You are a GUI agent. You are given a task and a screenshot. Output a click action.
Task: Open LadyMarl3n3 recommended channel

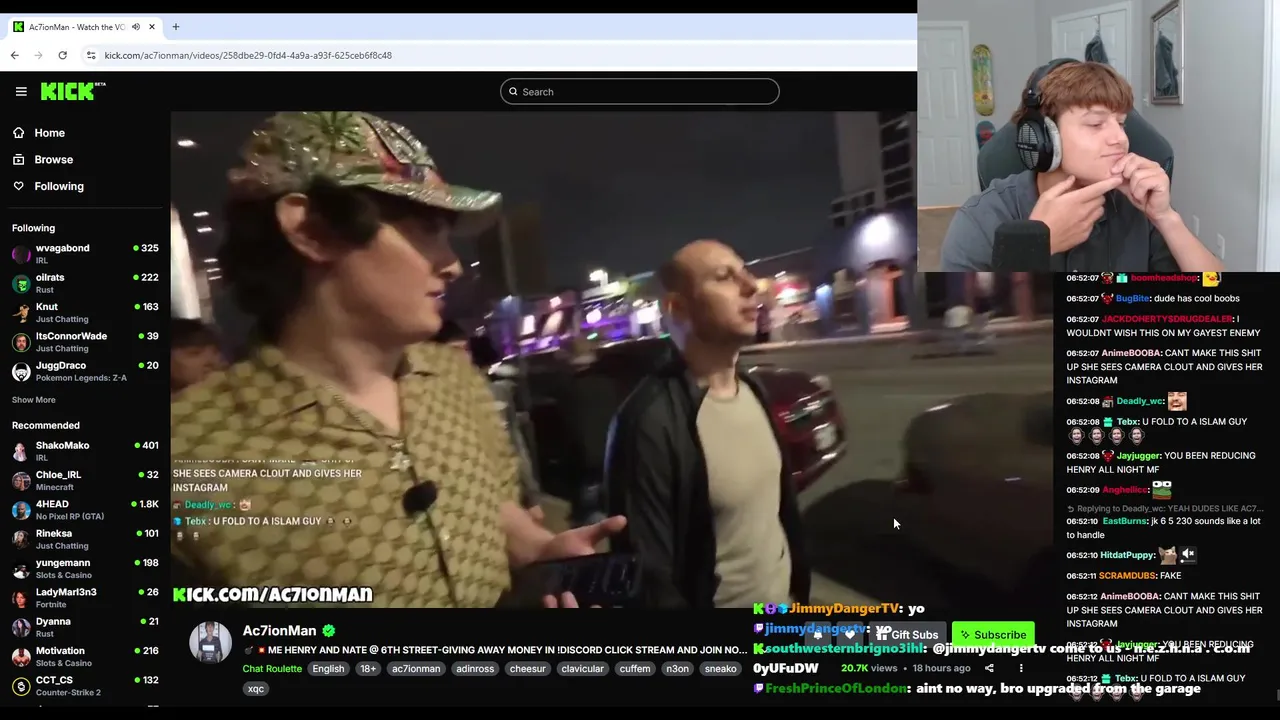coord(85,597)
